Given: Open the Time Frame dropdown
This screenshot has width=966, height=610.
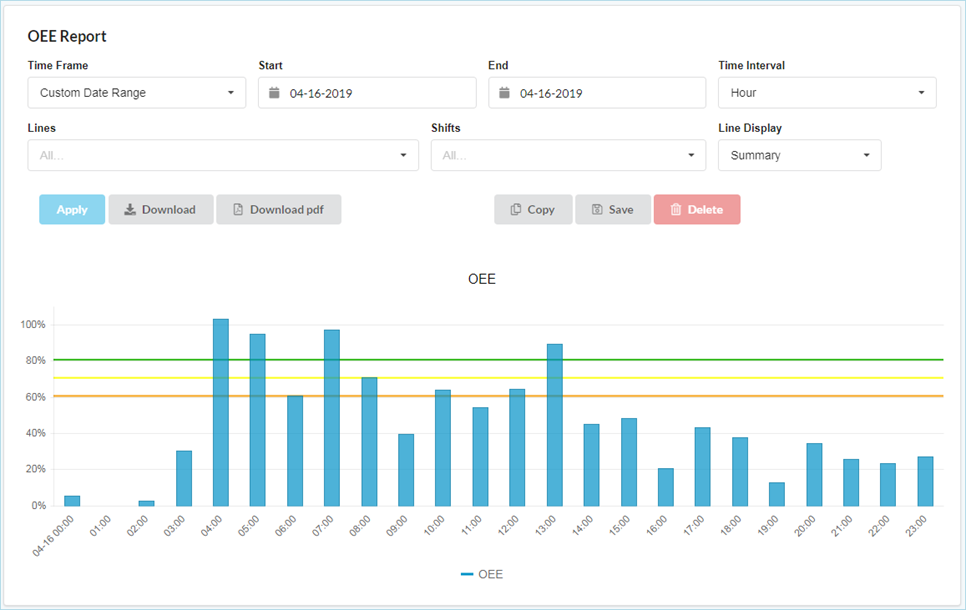Looking at the screenshot, I should click(x=137, y=93).
